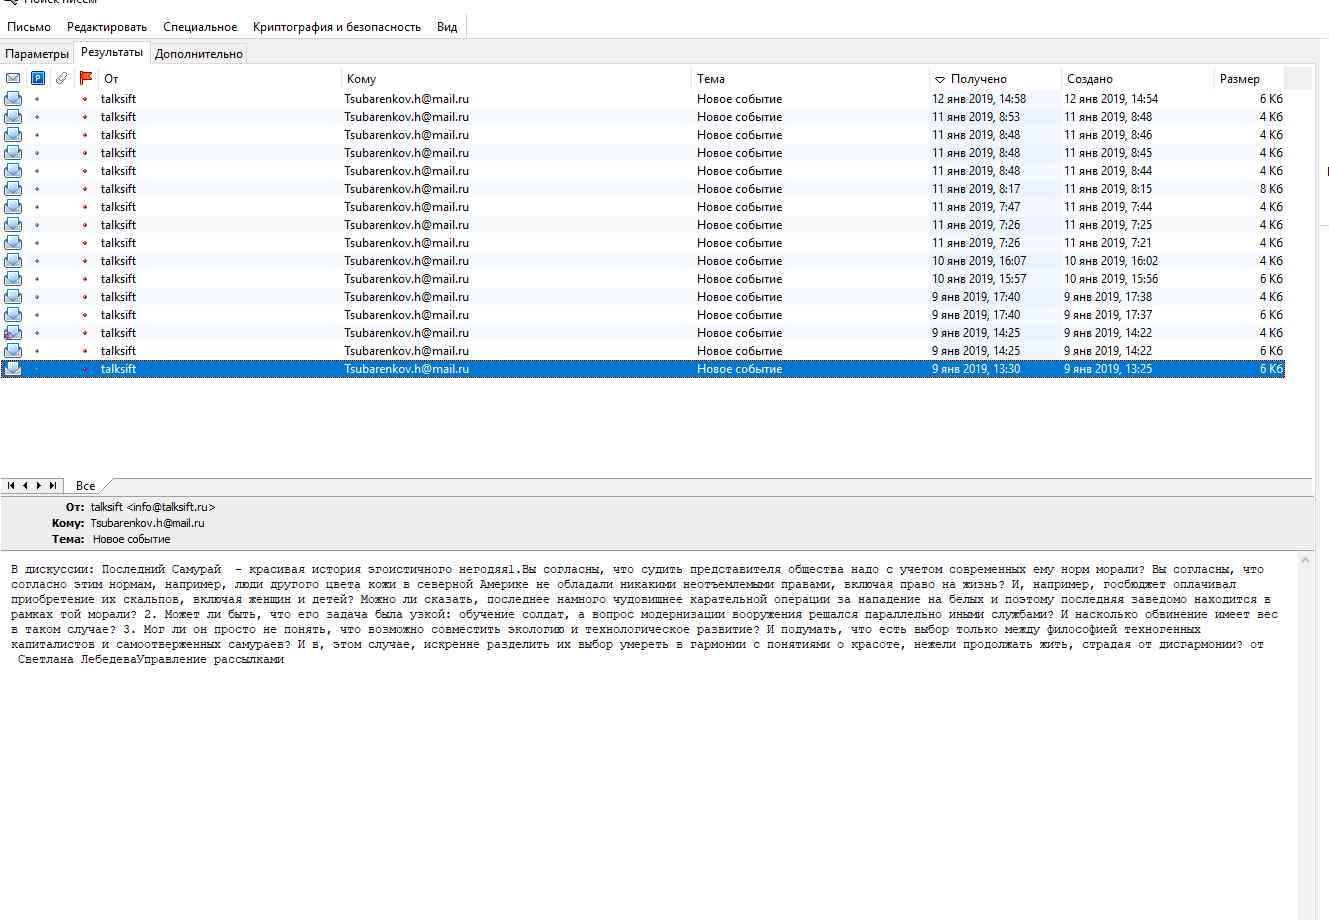Click the 8 Кб size cell
This screenshot has height=920, width=1329.
(1271, 189)
